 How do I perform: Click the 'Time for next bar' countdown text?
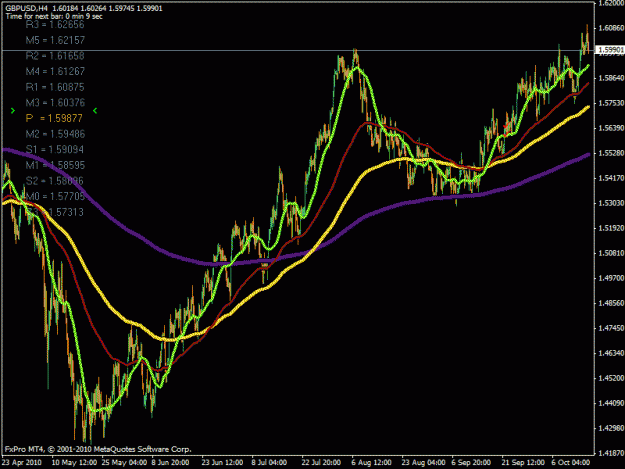coord(54,16)
